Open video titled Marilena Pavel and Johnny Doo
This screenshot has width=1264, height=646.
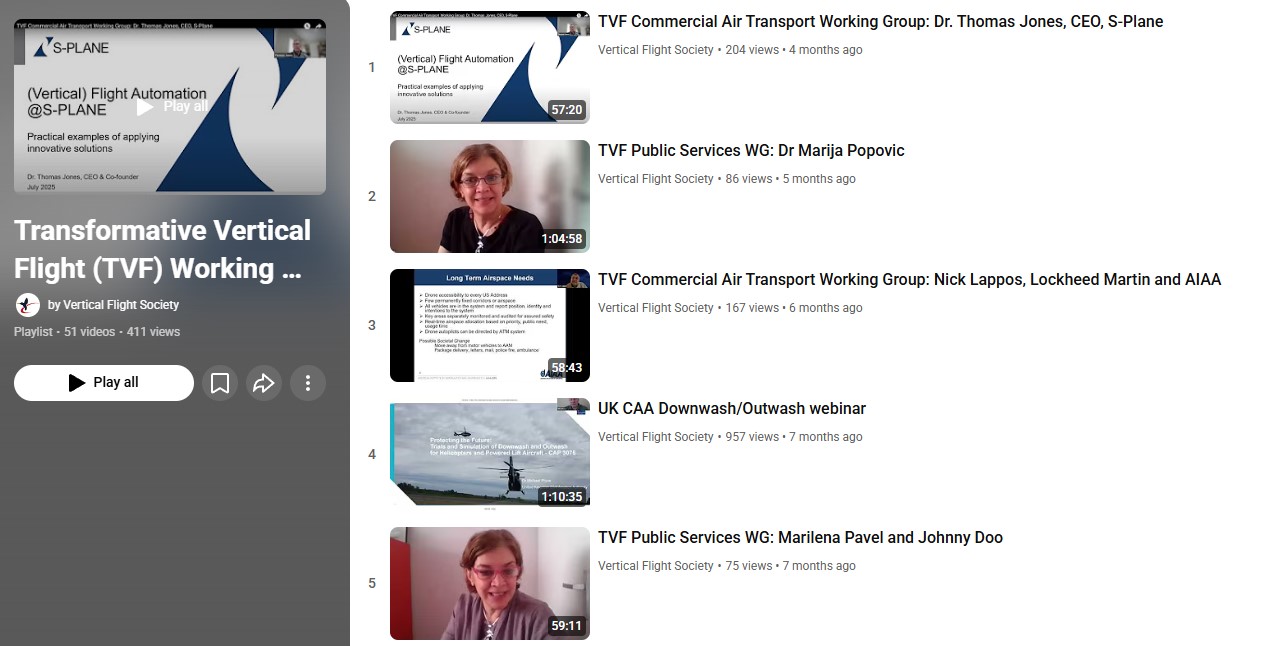(x=800, y=537)
